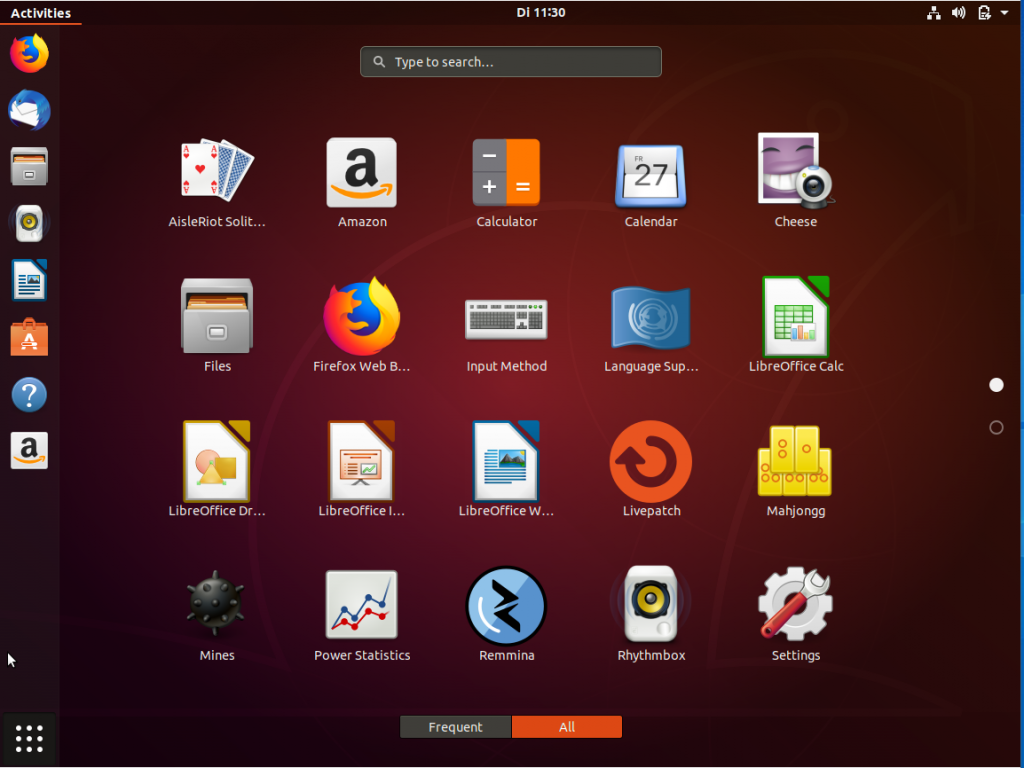1024x768 pixels.
Task: Open LibreOffice Writer from the dock
Action: [x=29, y=280]
